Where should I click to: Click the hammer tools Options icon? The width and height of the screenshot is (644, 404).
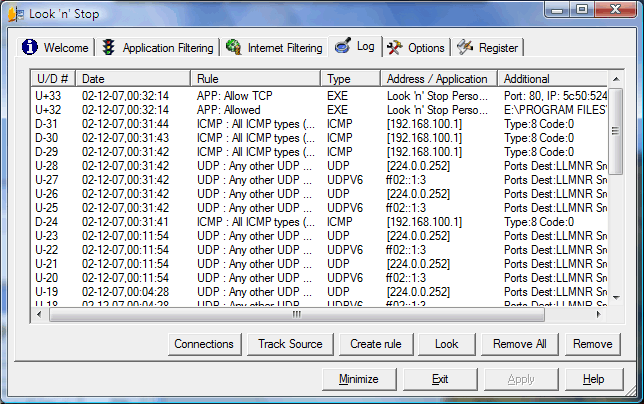[395, 48]
